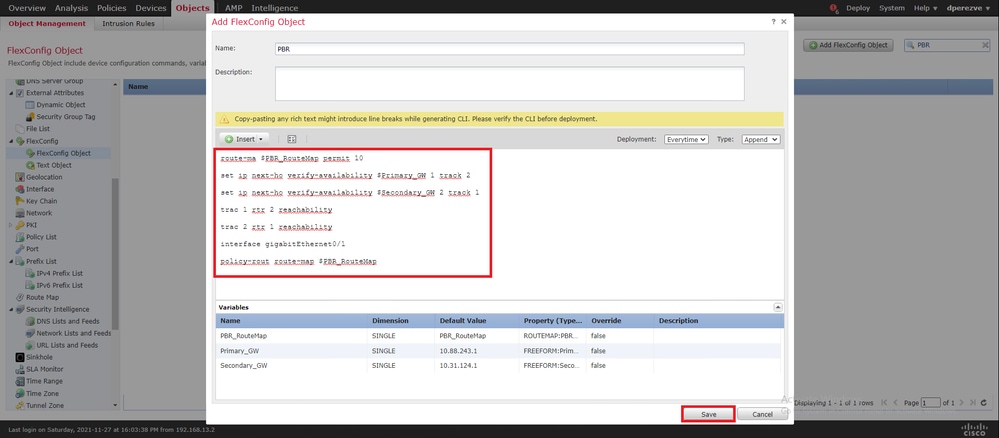This screenshot has width=999, height=438.
Task: Collapse the Prefix List tree node
Action: pos(11,261)
